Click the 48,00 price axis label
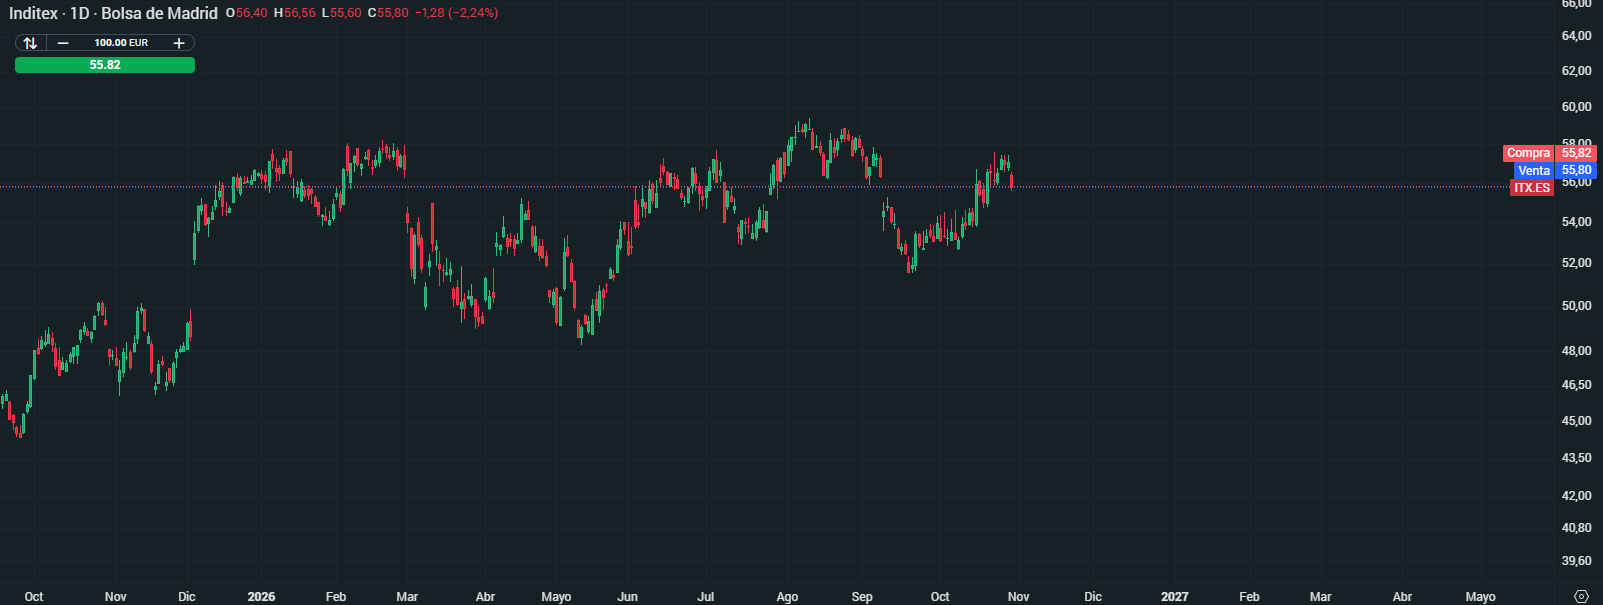 tap(1577, 351)
